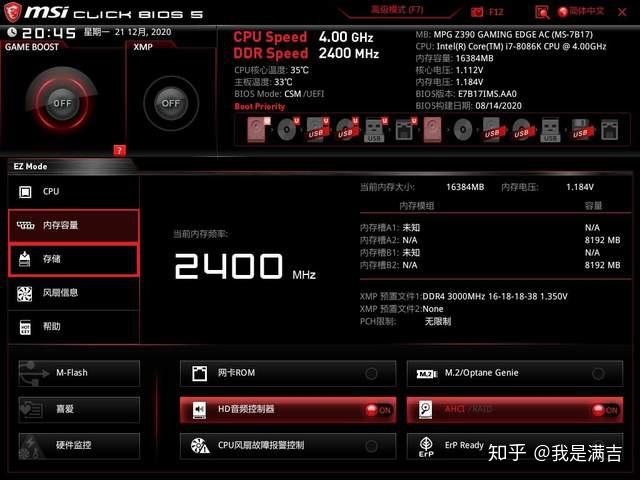Select the USB floppy boot device icon
Image resolution: width=640 pixels, height=480 pixels.
581,131
